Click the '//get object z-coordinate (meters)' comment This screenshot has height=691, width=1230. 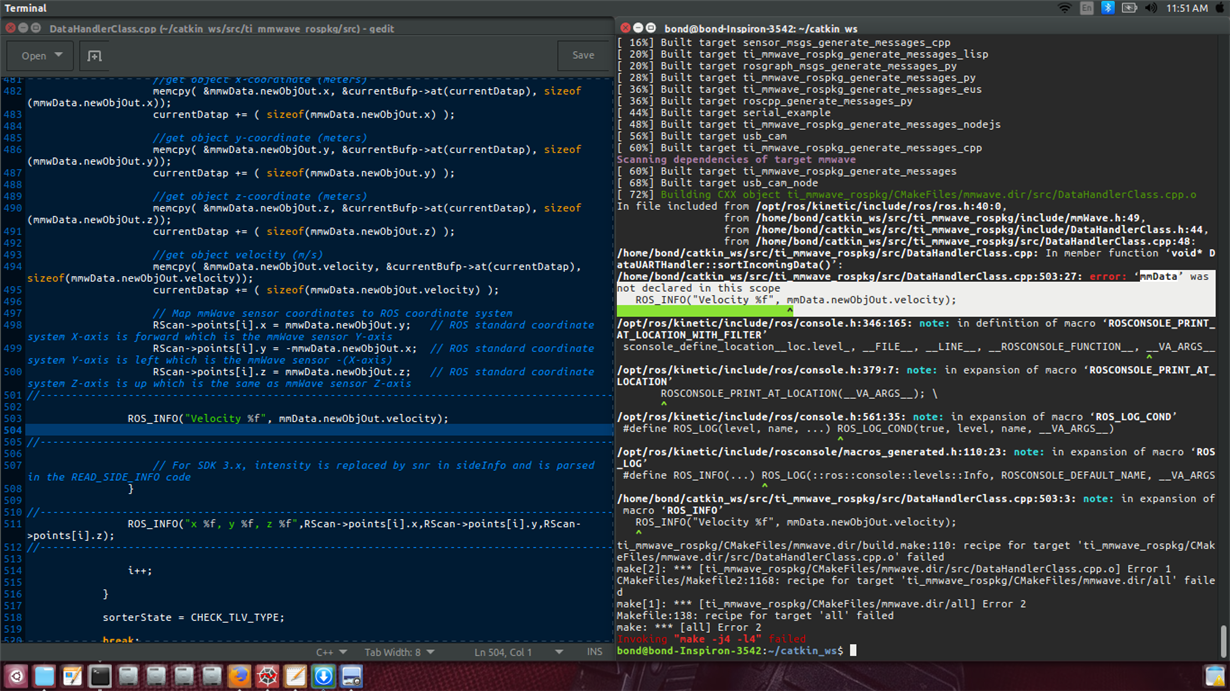point(260,197)
